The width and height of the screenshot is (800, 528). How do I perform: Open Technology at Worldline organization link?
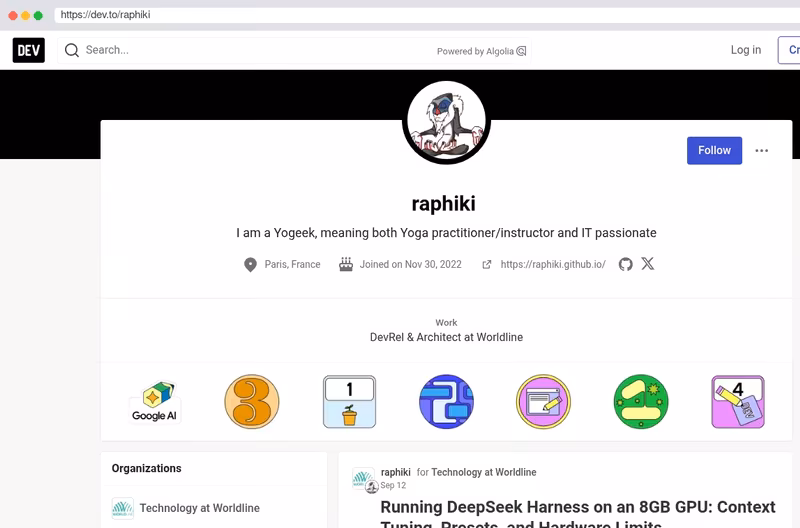pos(199,508)
